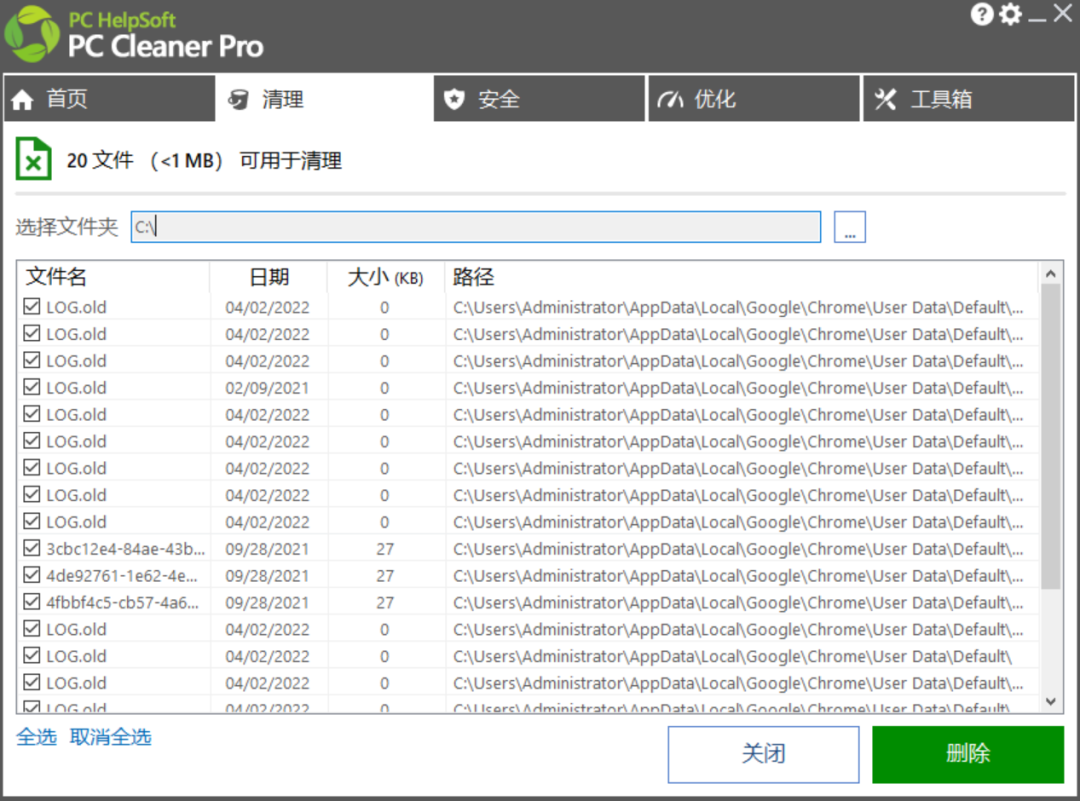Screen dimensions: 1080x801
Task: Click the file list scrollbar up arrow
Action: point(1050,273)
